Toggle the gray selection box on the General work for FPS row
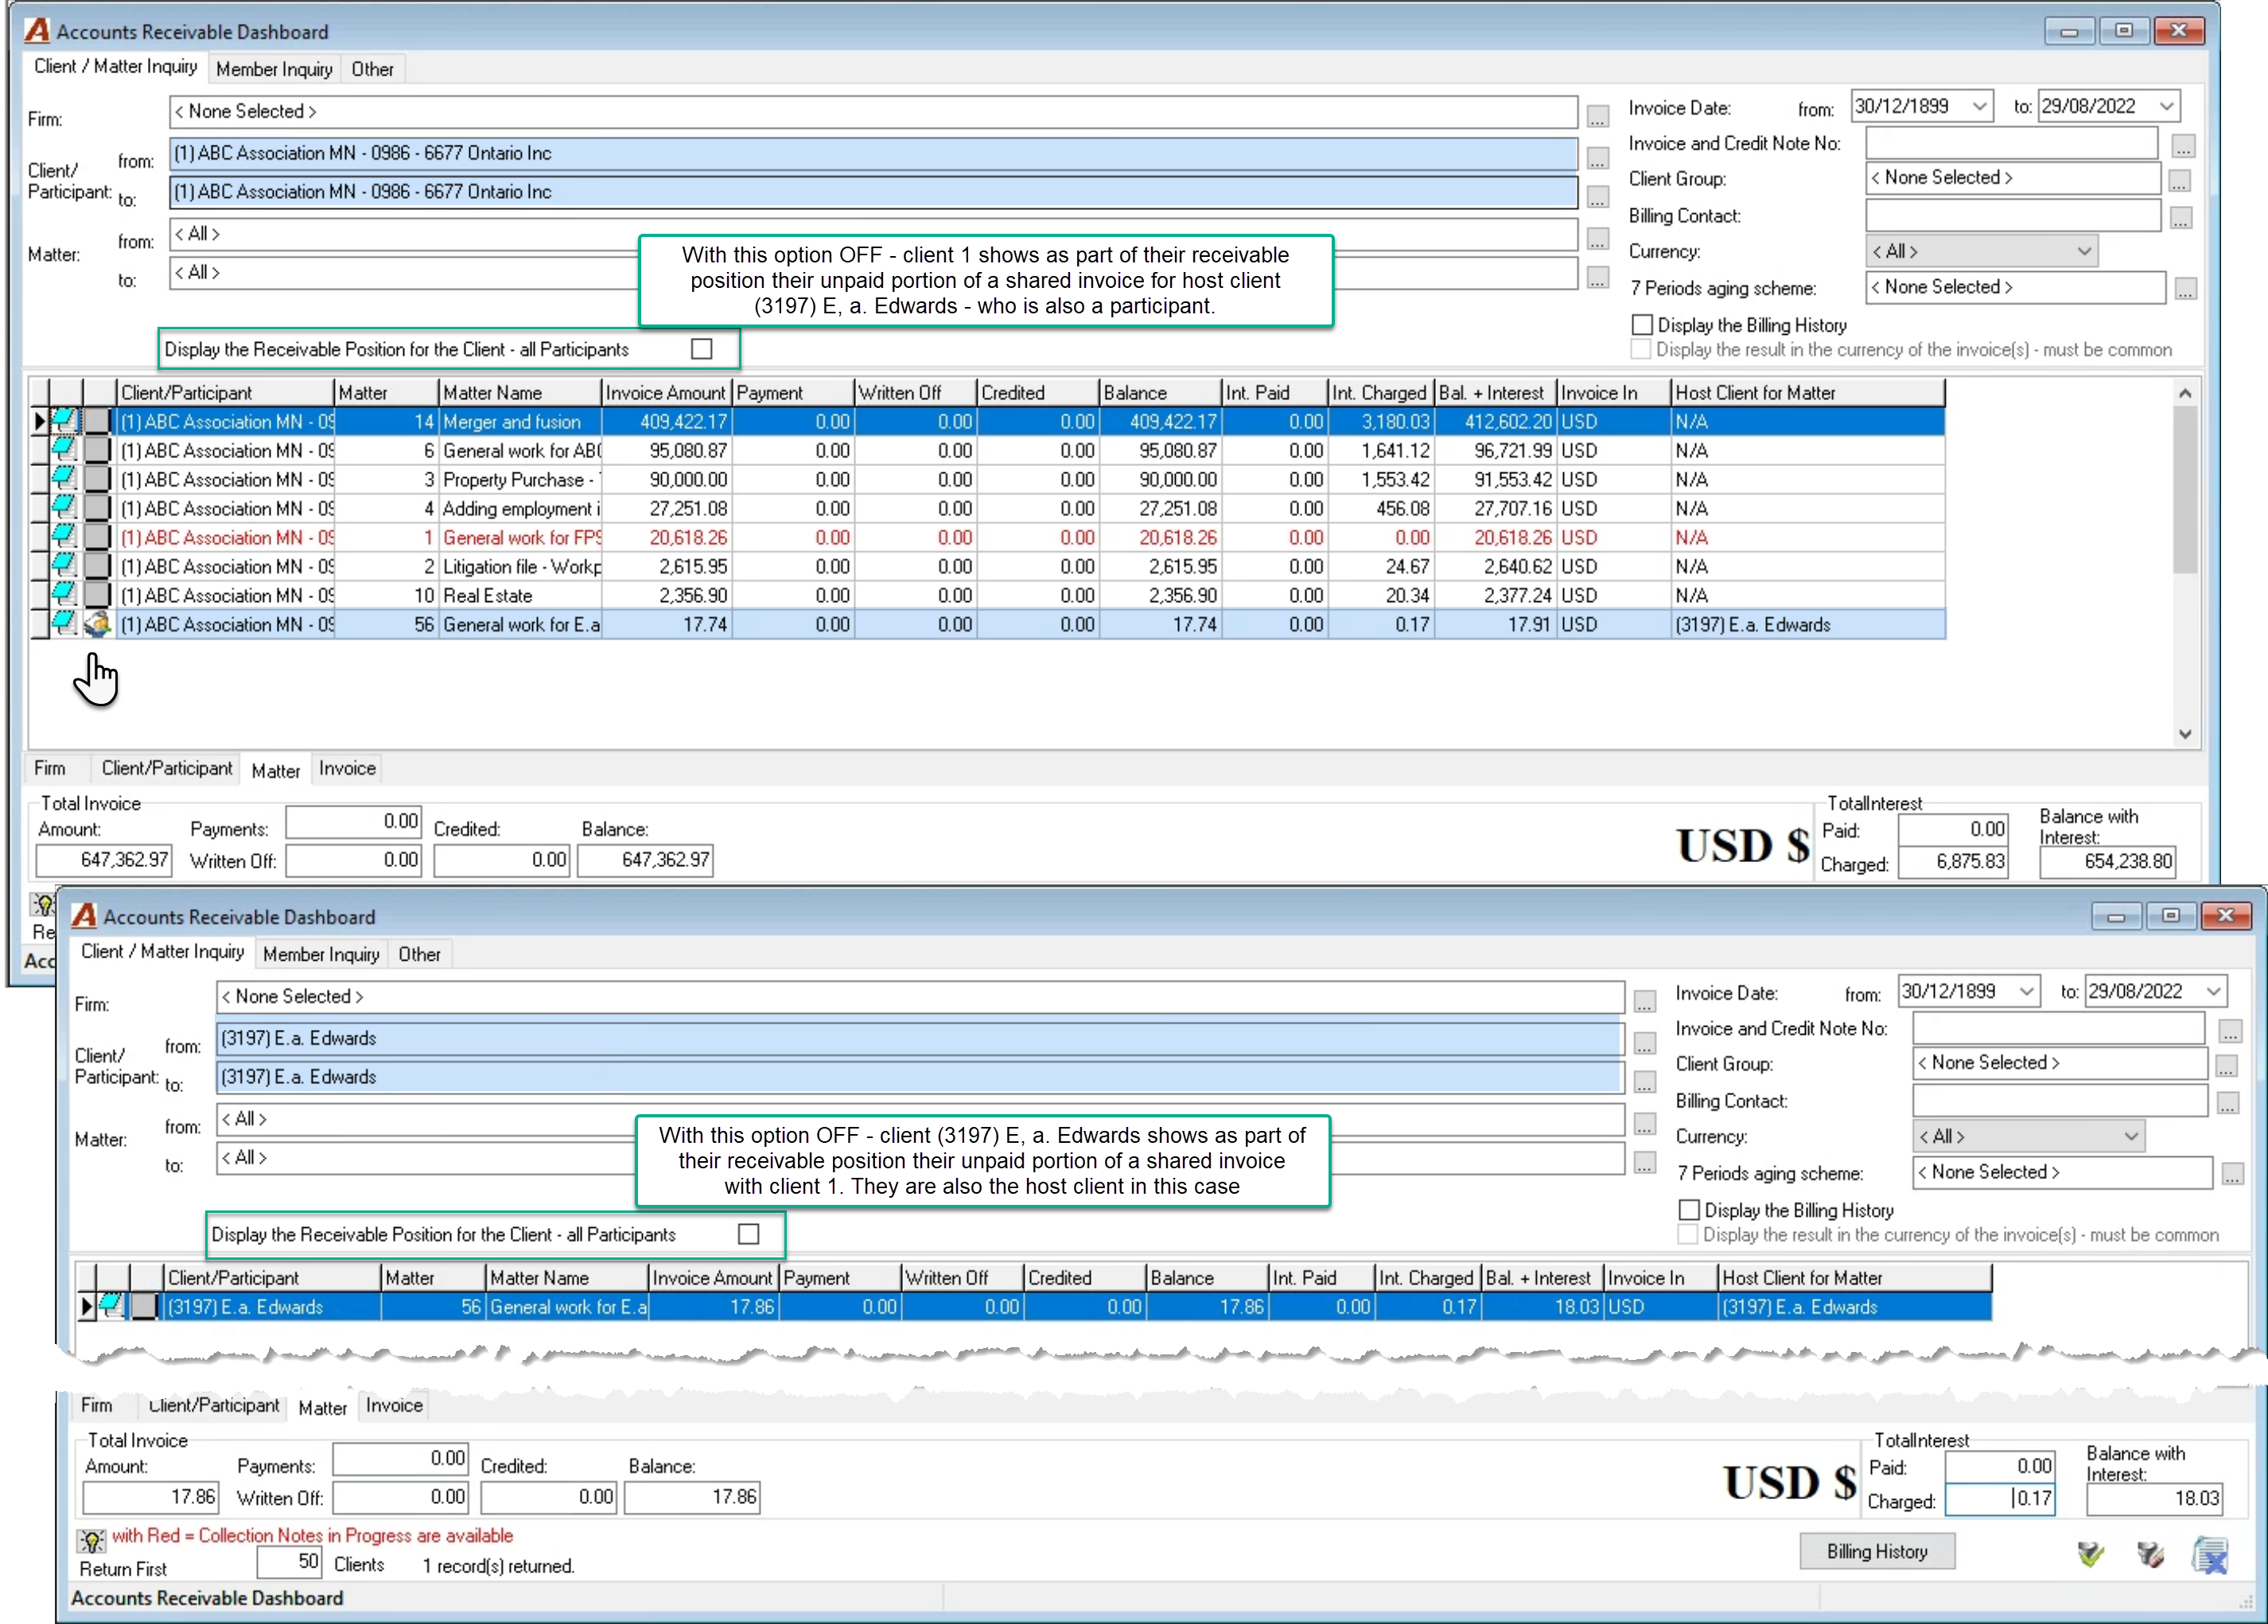2268x1624 pixels. click(x=97, y=537)
